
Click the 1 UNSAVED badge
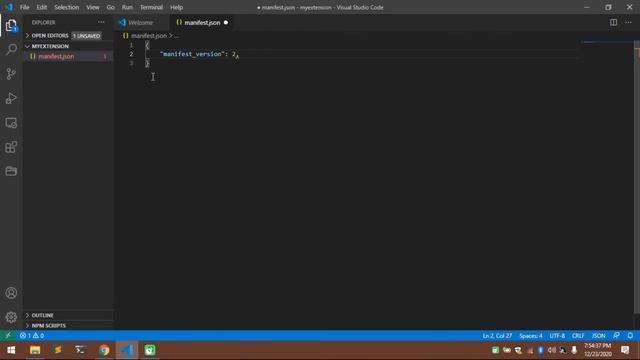tap(87, 36)
